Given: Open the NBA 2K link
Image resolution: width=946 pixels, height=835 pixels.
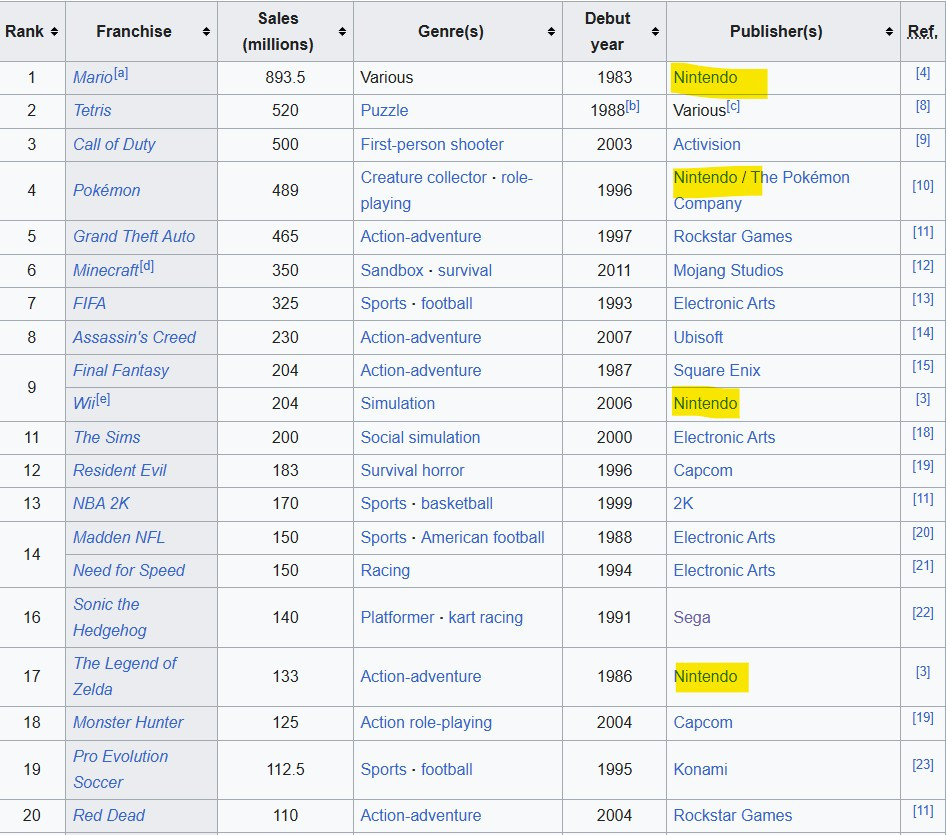Looking at the screenshot, I should point(101,503).
